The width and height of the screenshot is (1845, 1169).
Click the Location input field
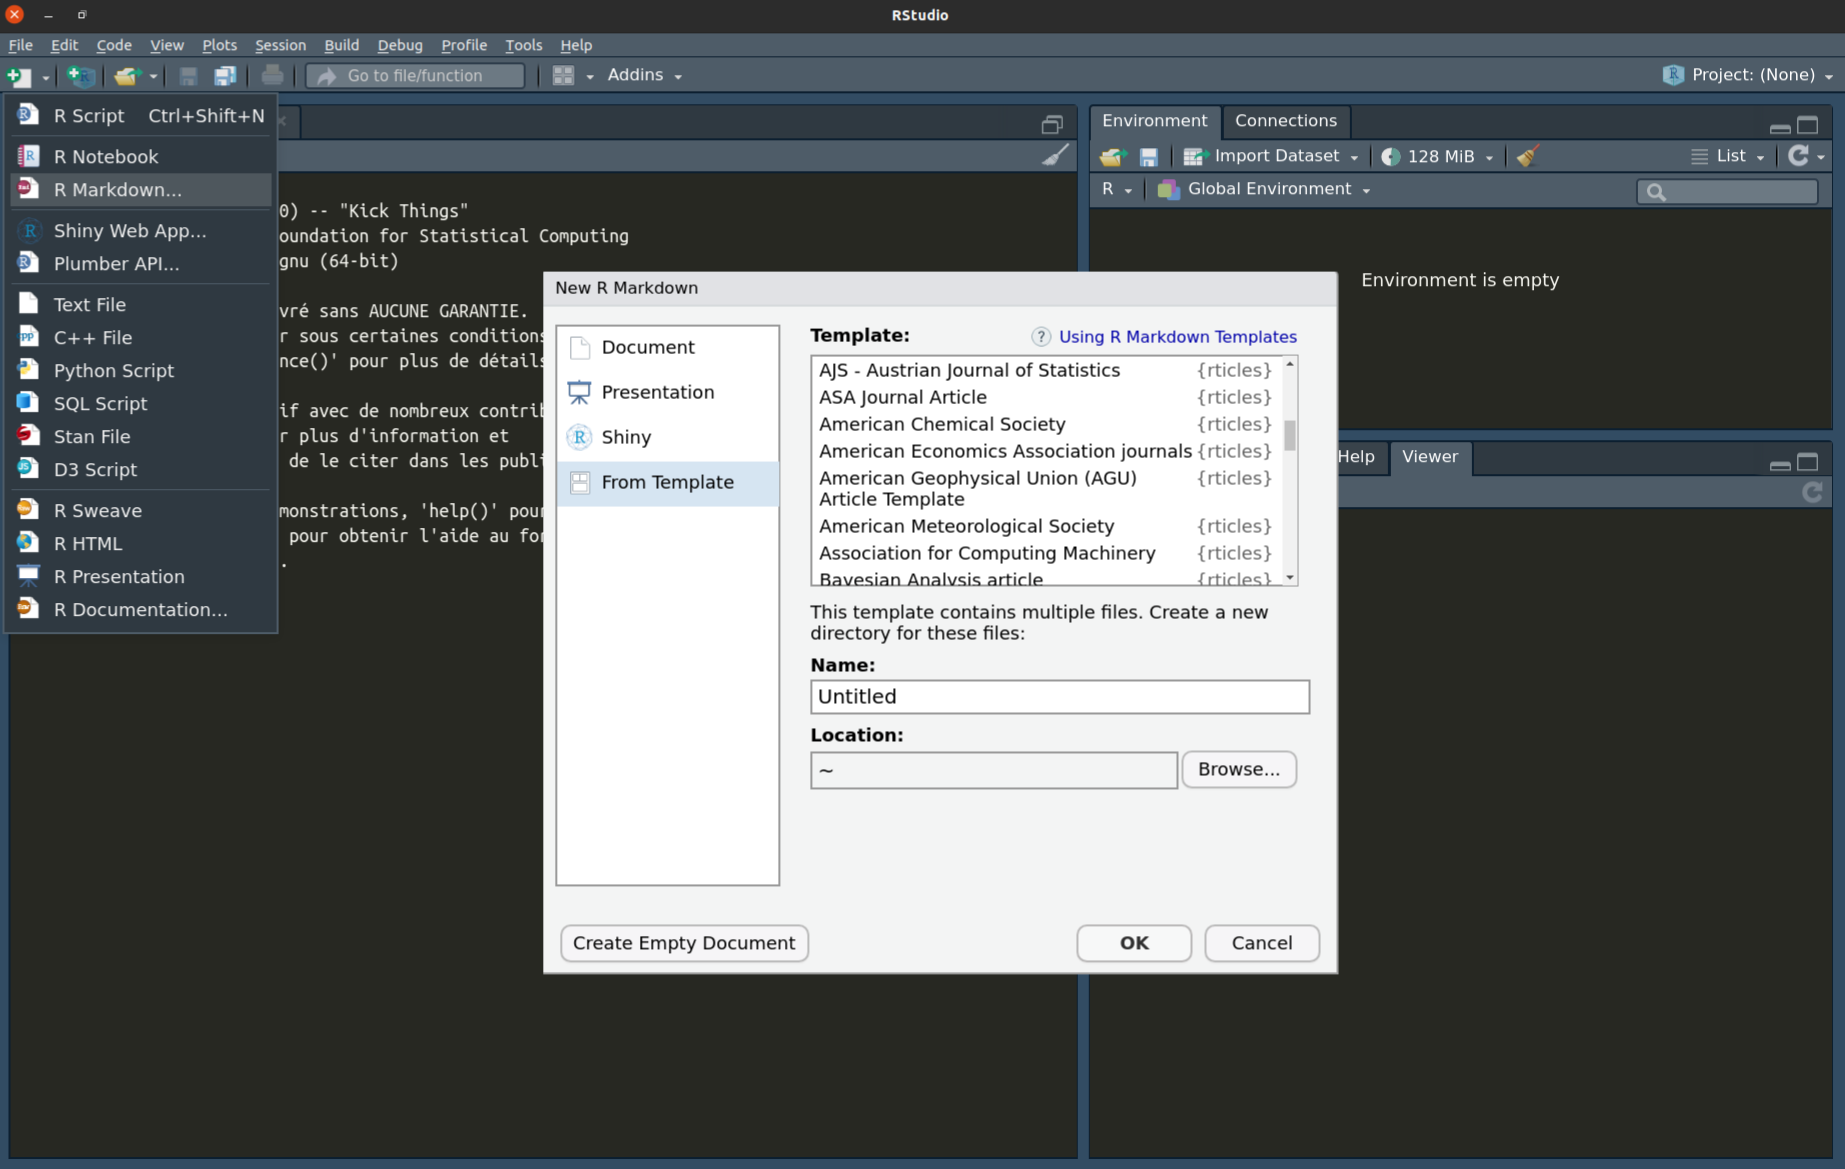pos(994,770)
